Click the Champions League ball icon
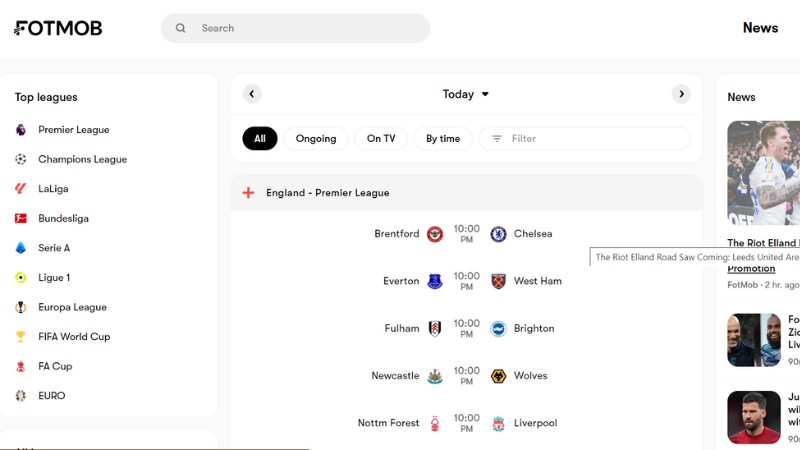Screen dimensions: 800x450 pyautogui.click(x=20, y=159)
